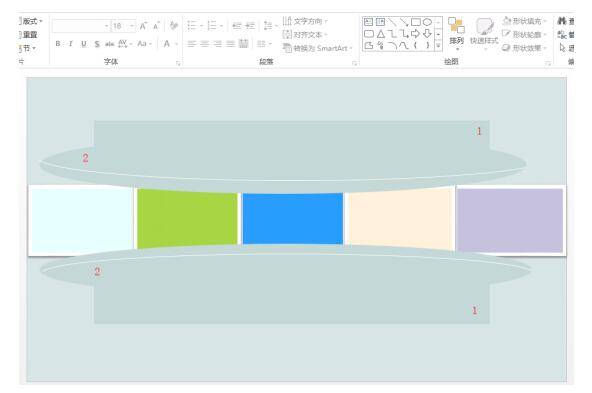The image size is (592, 393).
Task: Decrease list indent level
Action: [x=237, y=26]
